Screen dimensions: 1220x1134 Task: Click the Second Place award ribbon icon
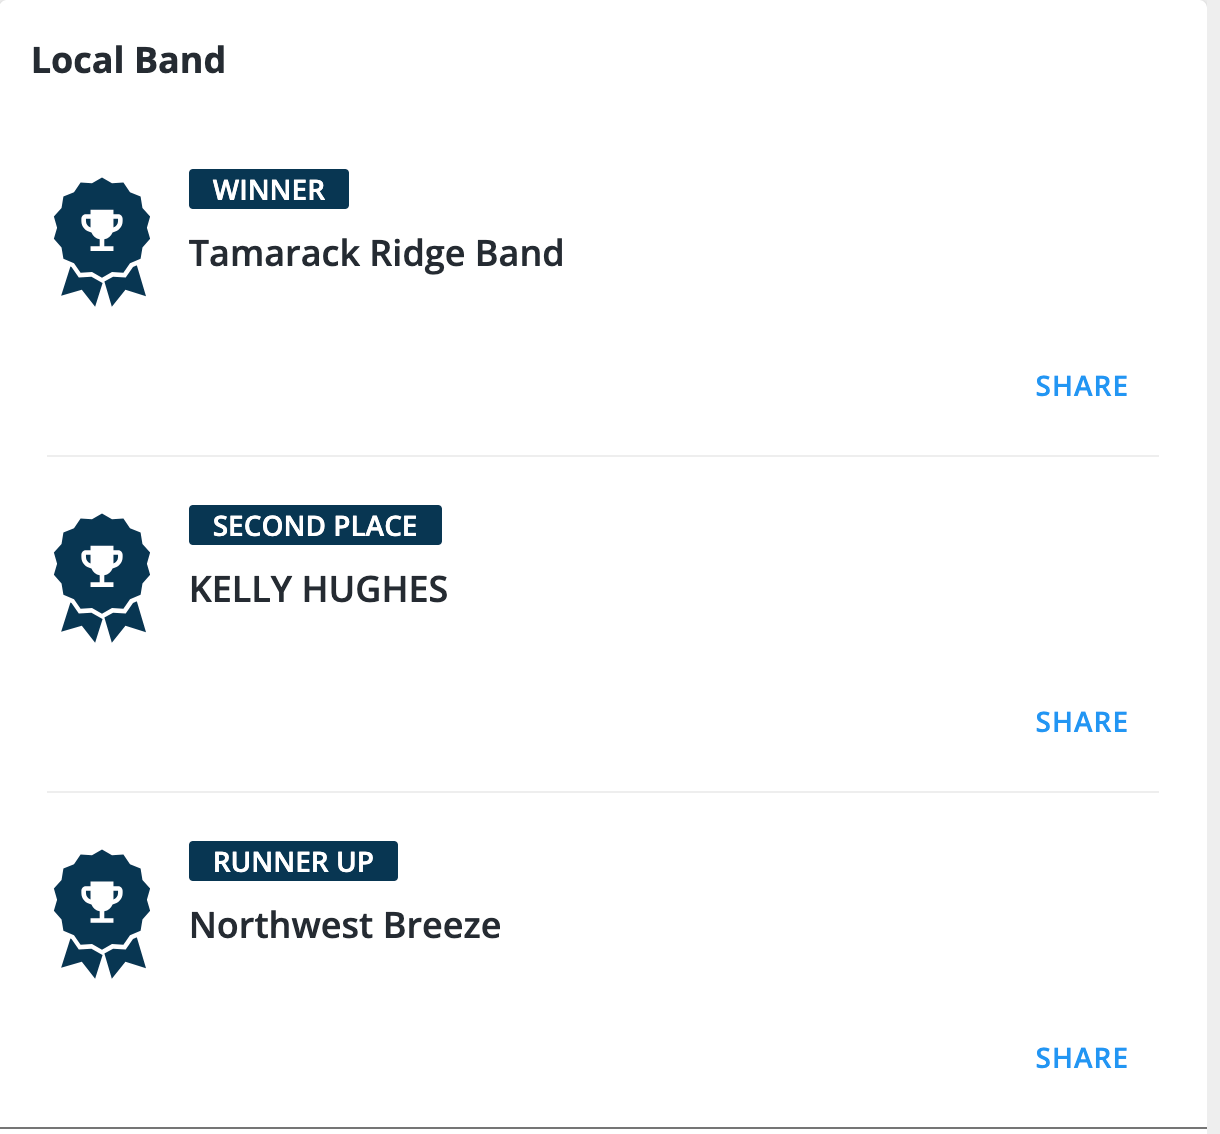(x=102, y=578)
